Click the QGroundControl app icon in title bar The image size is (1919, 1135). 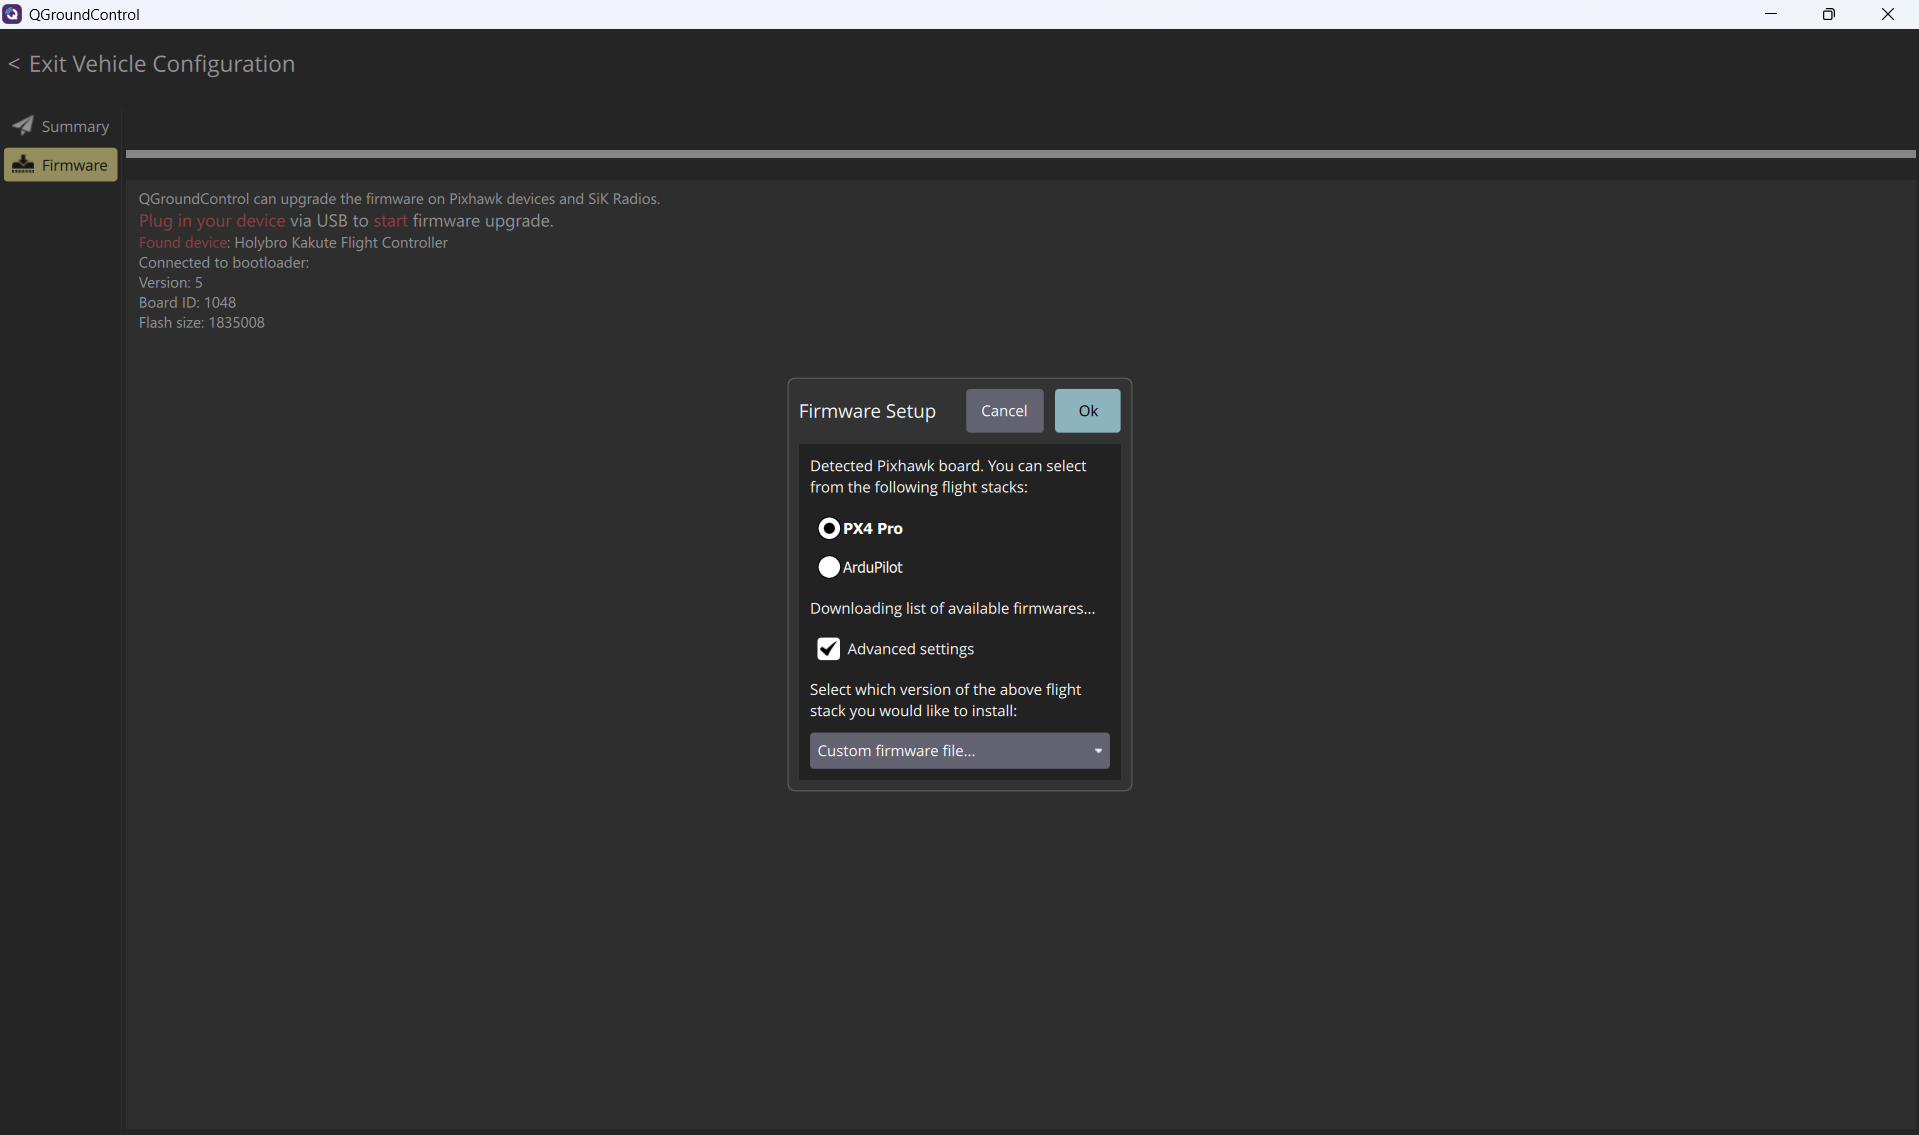tap(12, 14)
